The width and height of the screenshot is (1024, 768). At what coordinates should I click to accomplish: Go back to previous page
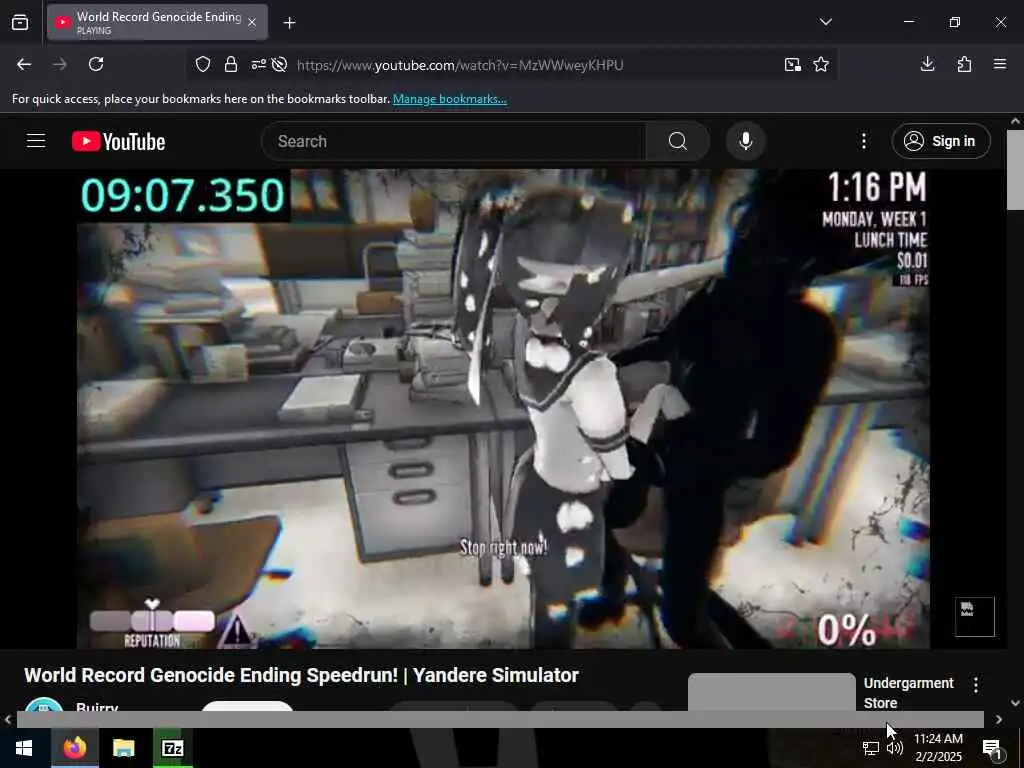(x=24, y=64)
